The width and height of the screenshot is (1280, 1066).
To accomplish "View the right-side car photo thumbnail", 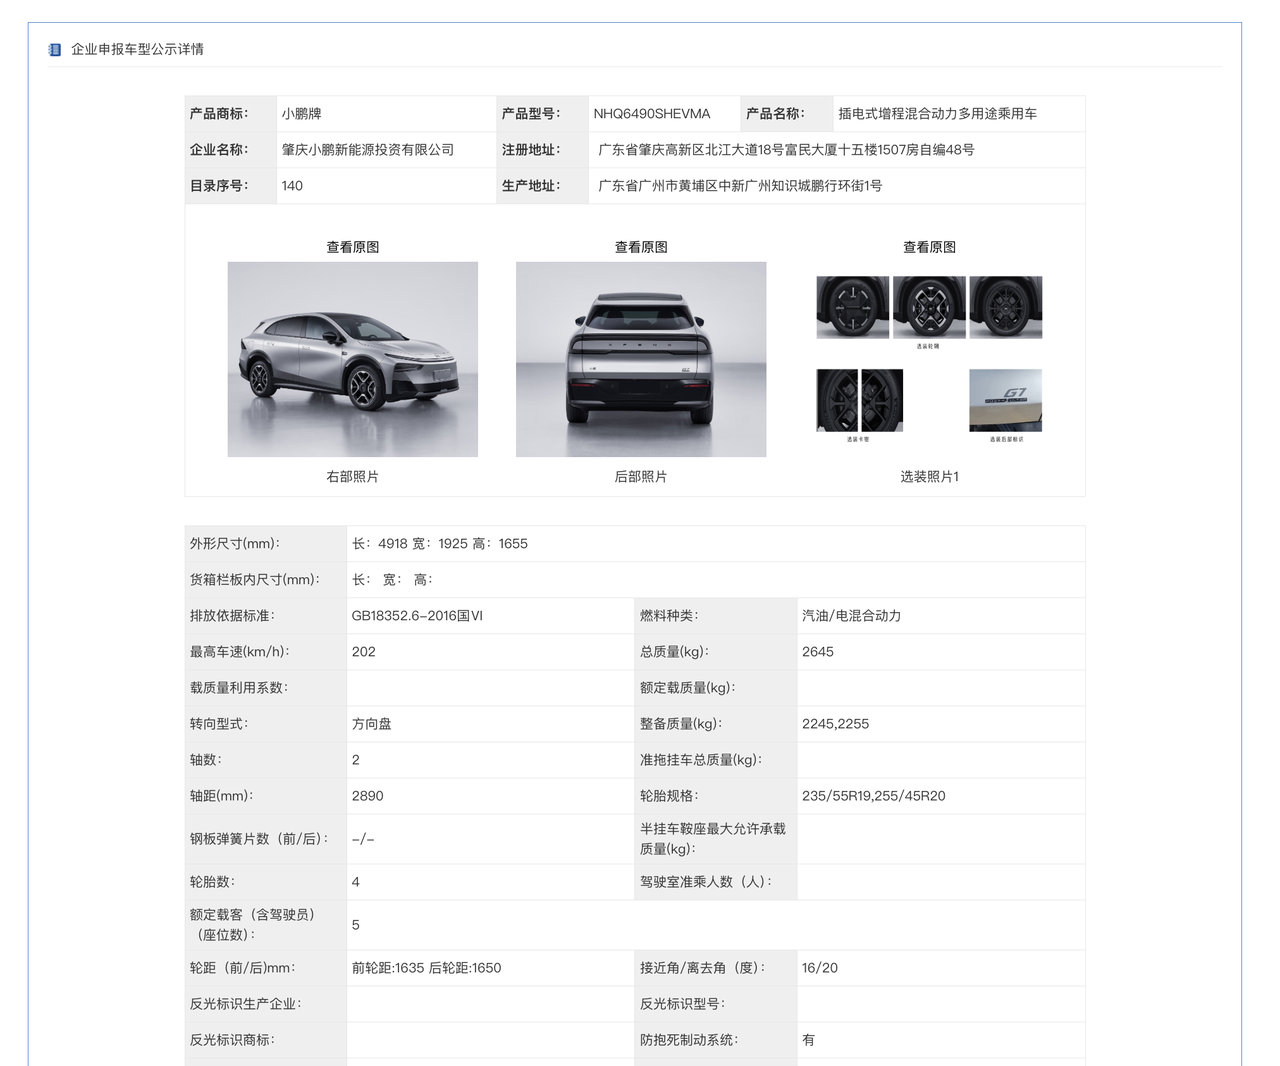I will coord(353,359).
